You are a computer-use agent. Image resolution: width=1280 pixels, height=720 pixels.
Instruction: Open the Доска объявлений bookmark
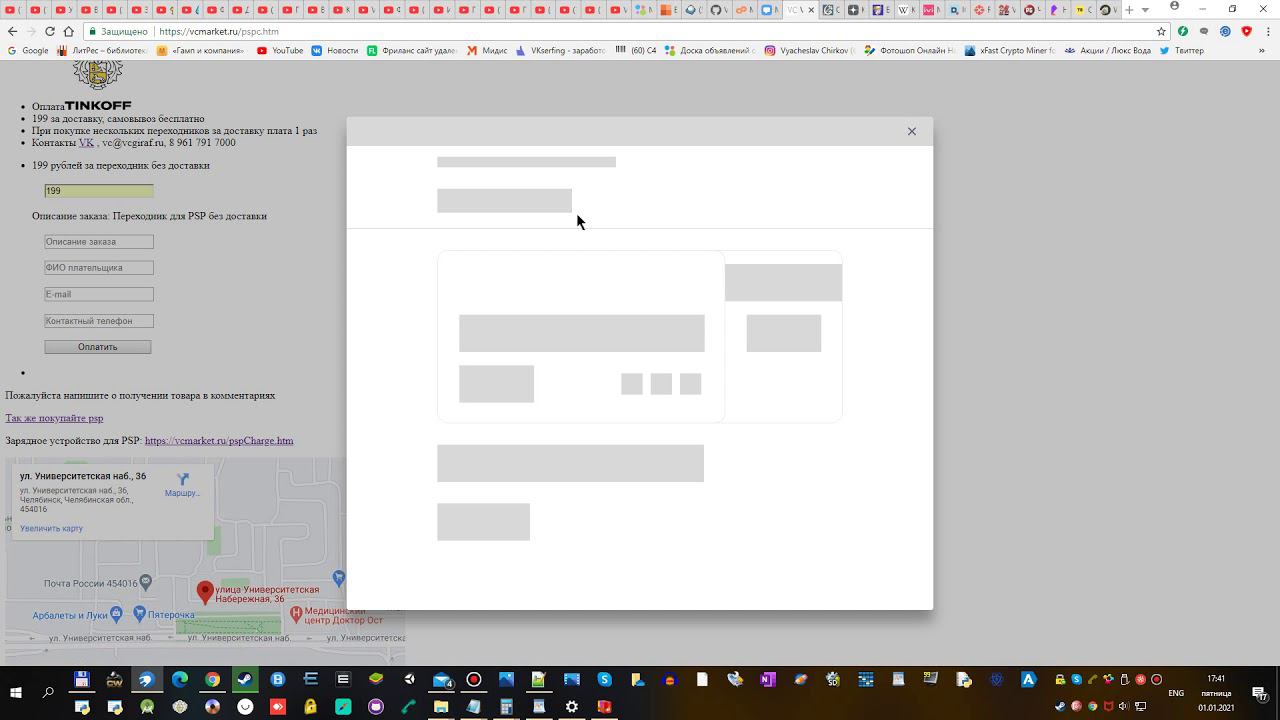710,50
